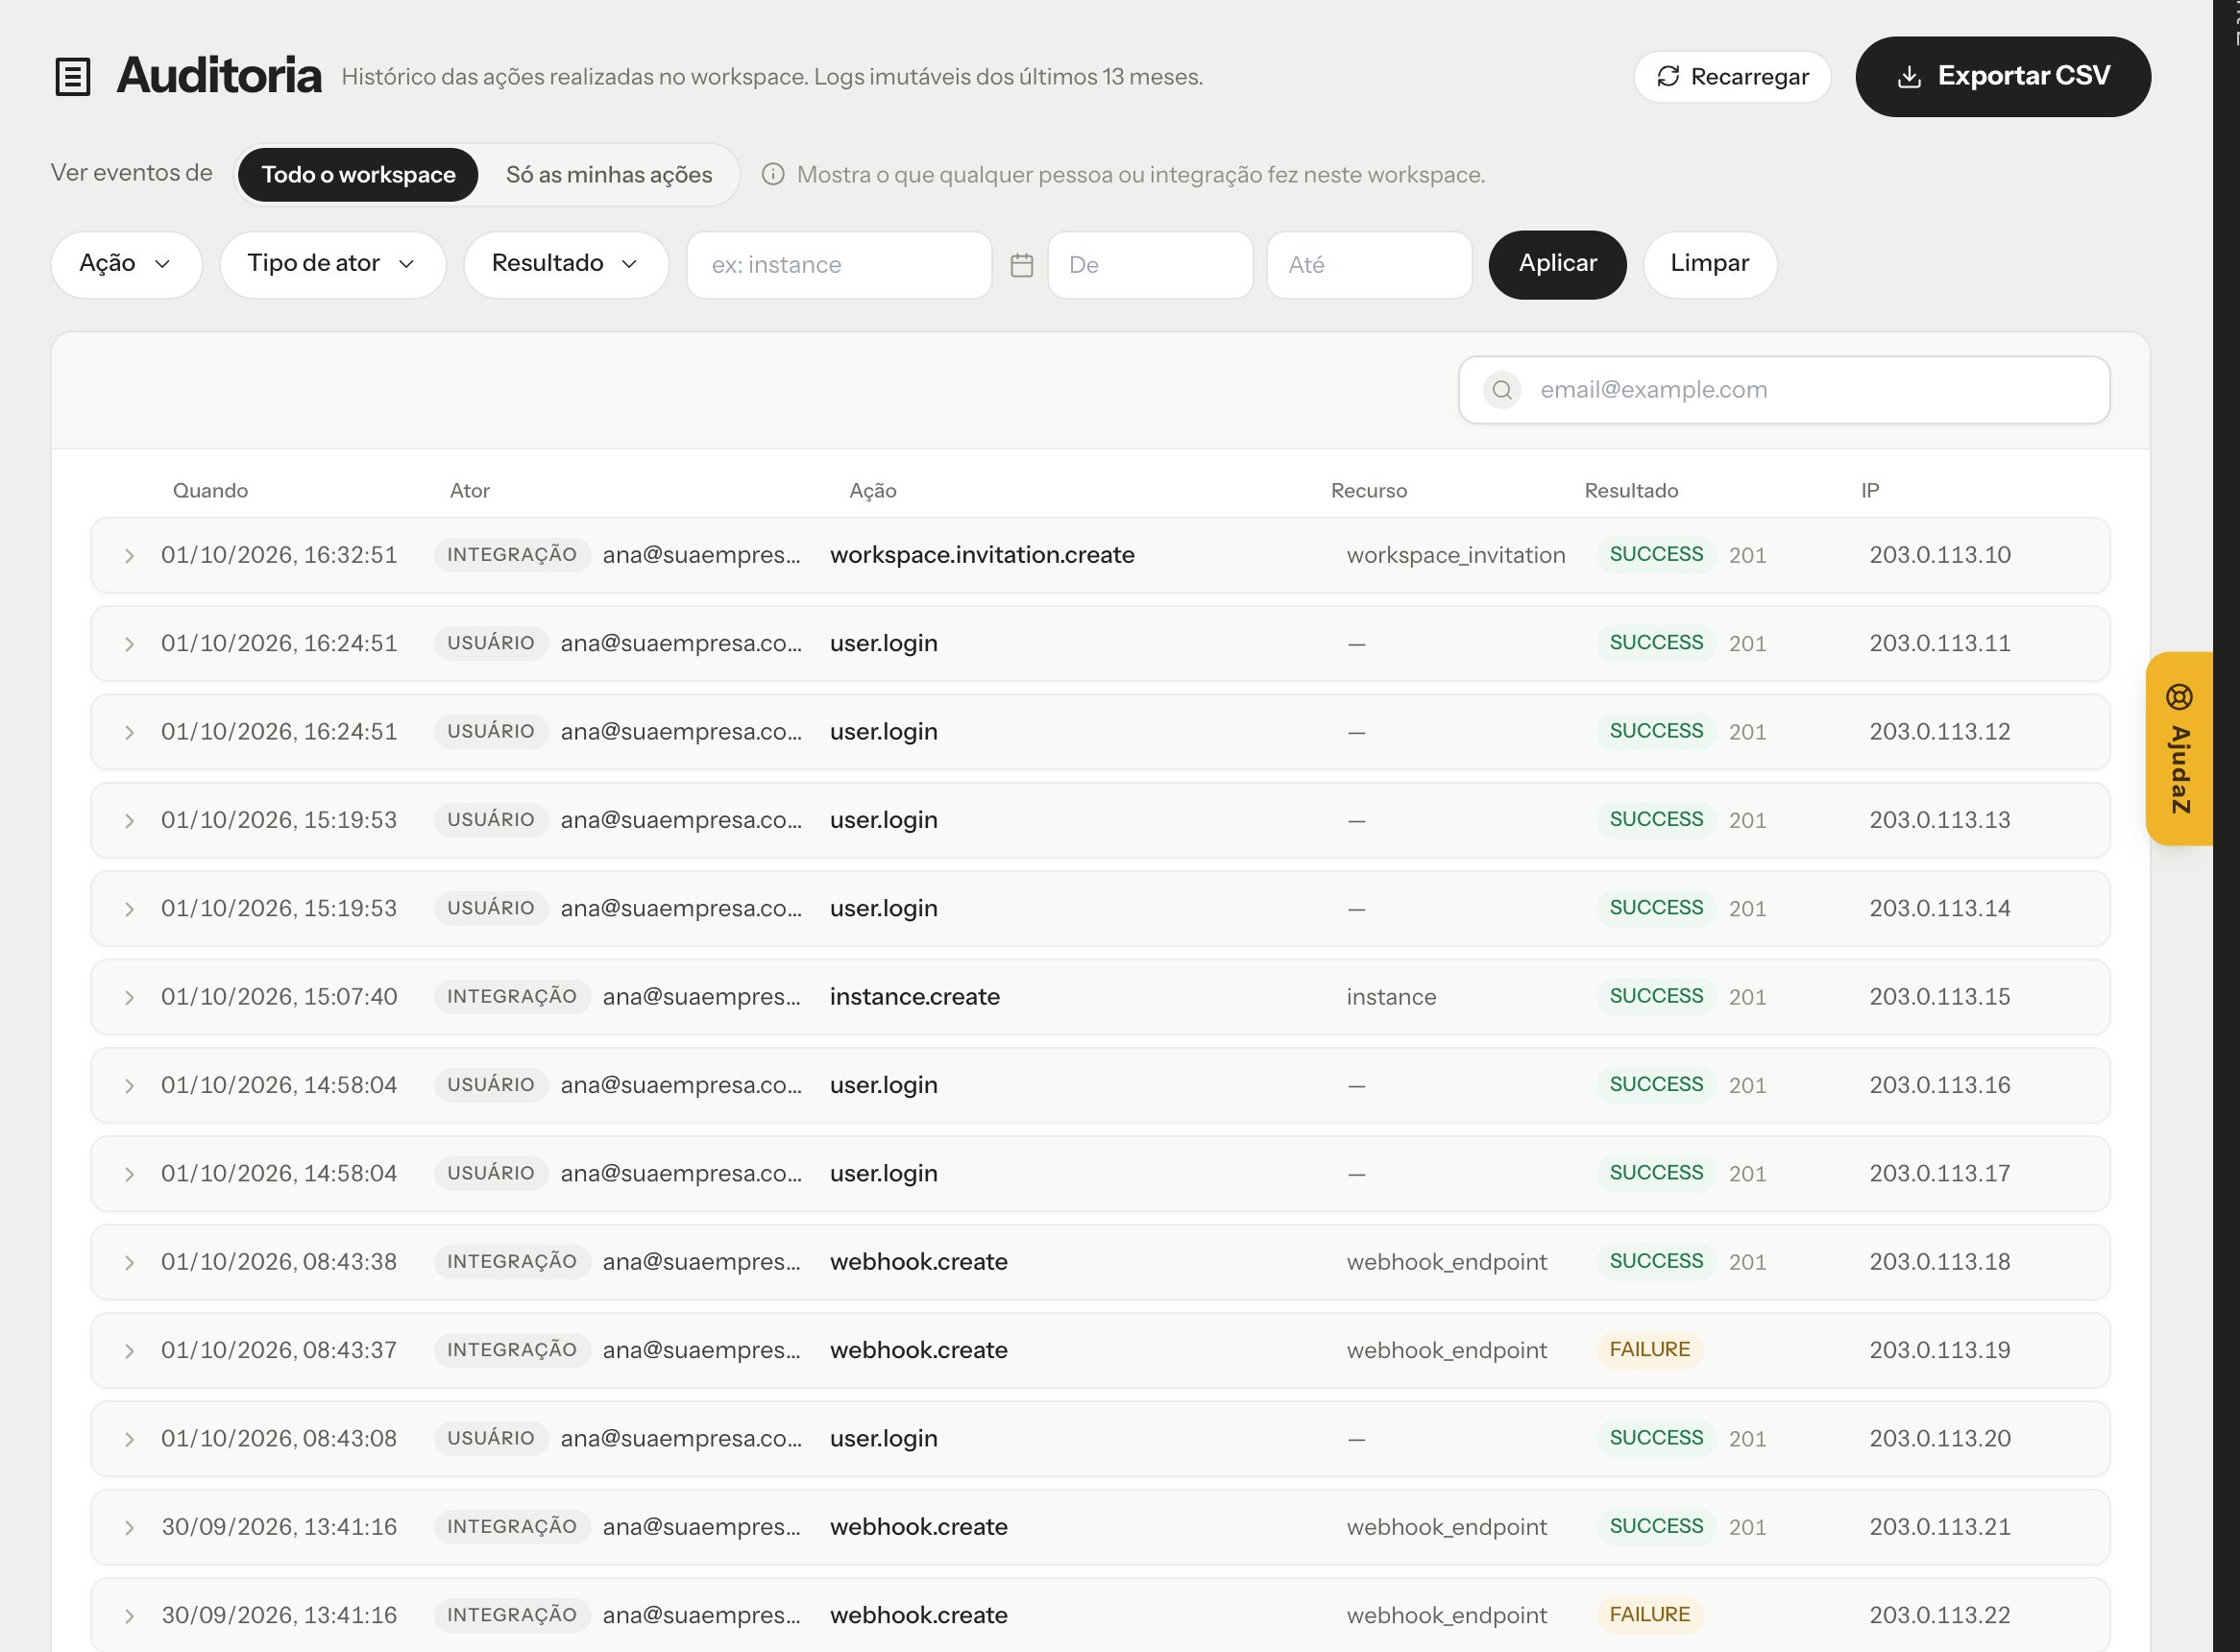Click the Aplicar button
Image resolution: width=2240 pixels, height=1652 pixels.
pyautogui.click(x=1557, y=264)
